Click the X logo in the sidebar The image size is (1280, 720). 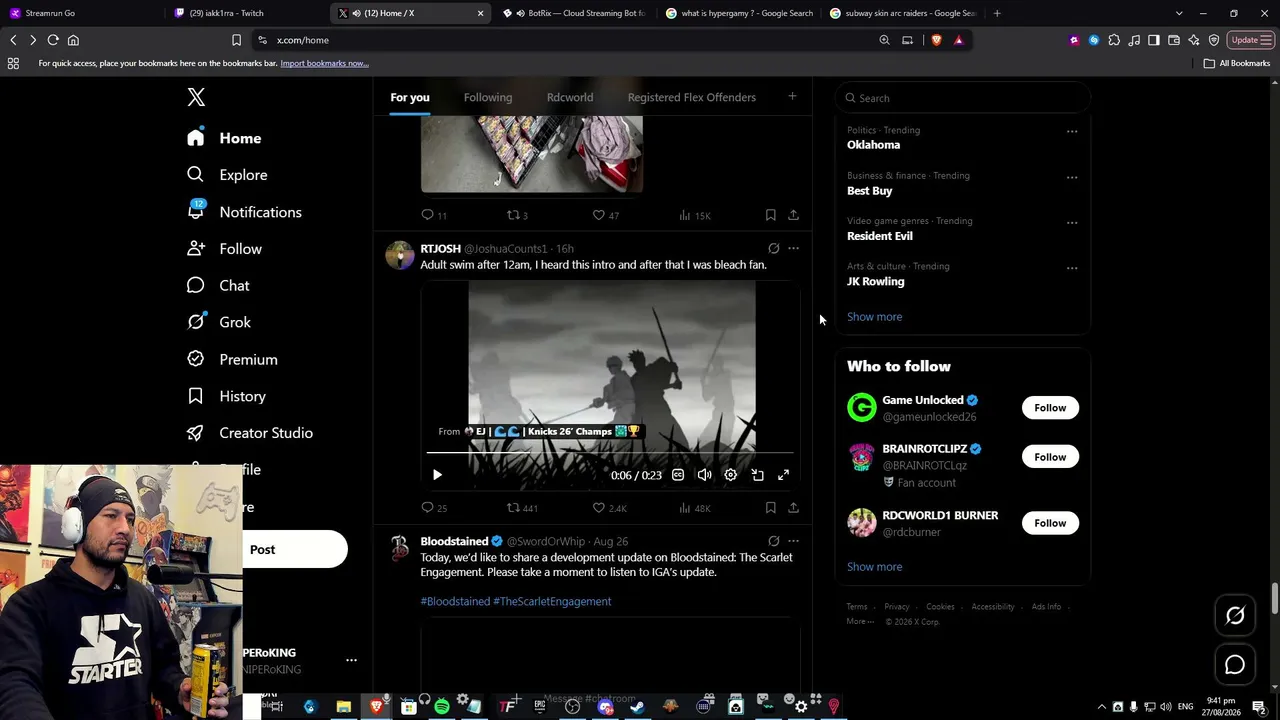(x=196, y=97)
